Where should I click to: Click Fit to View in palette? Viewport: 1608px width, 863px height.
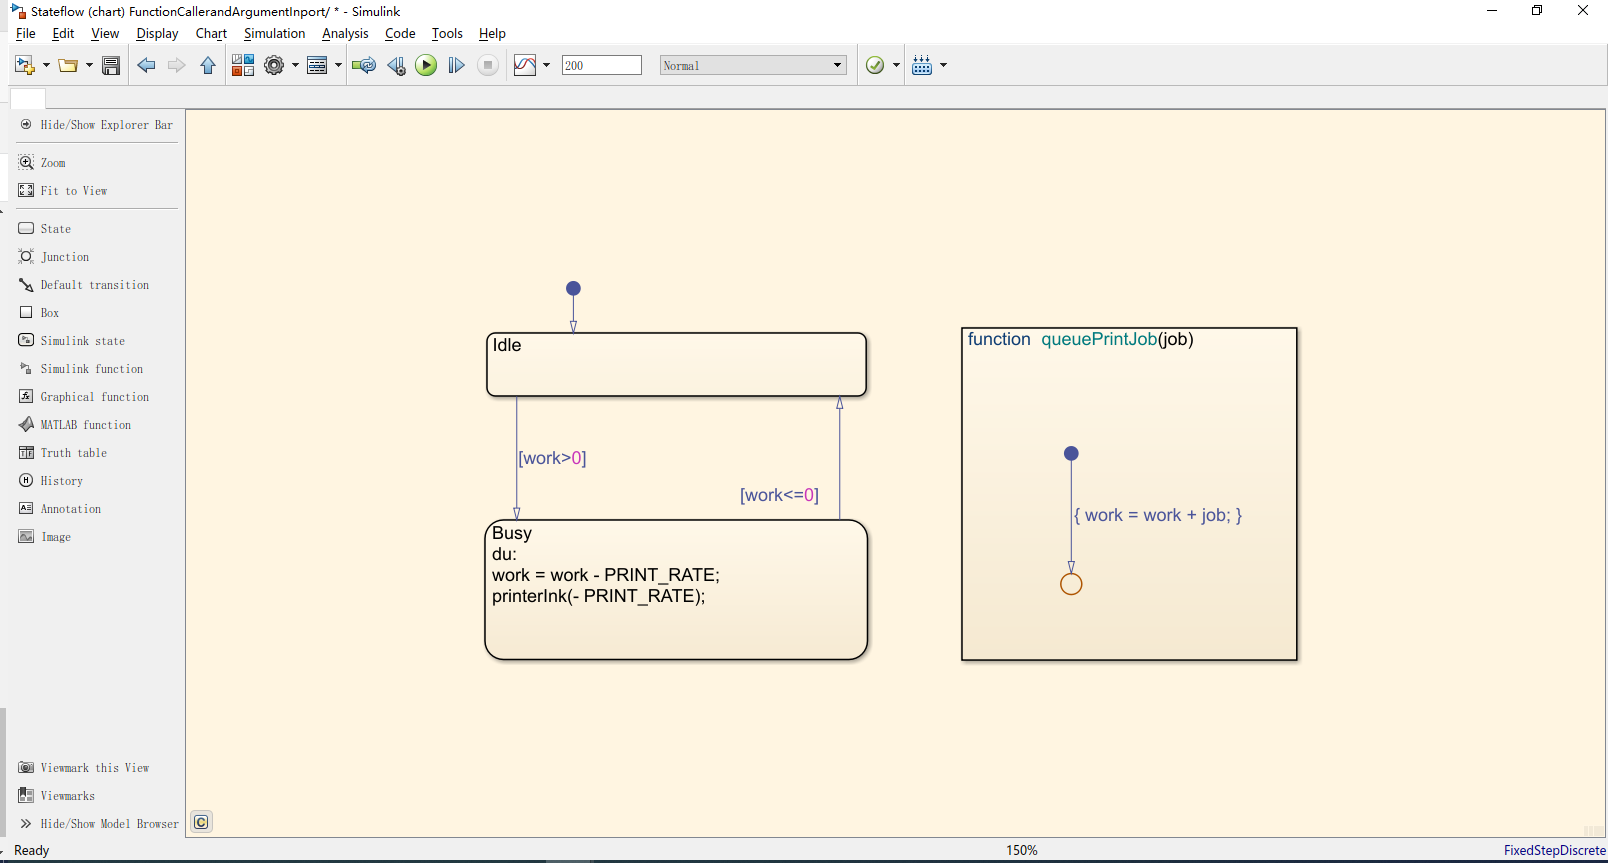coord(73,191)
